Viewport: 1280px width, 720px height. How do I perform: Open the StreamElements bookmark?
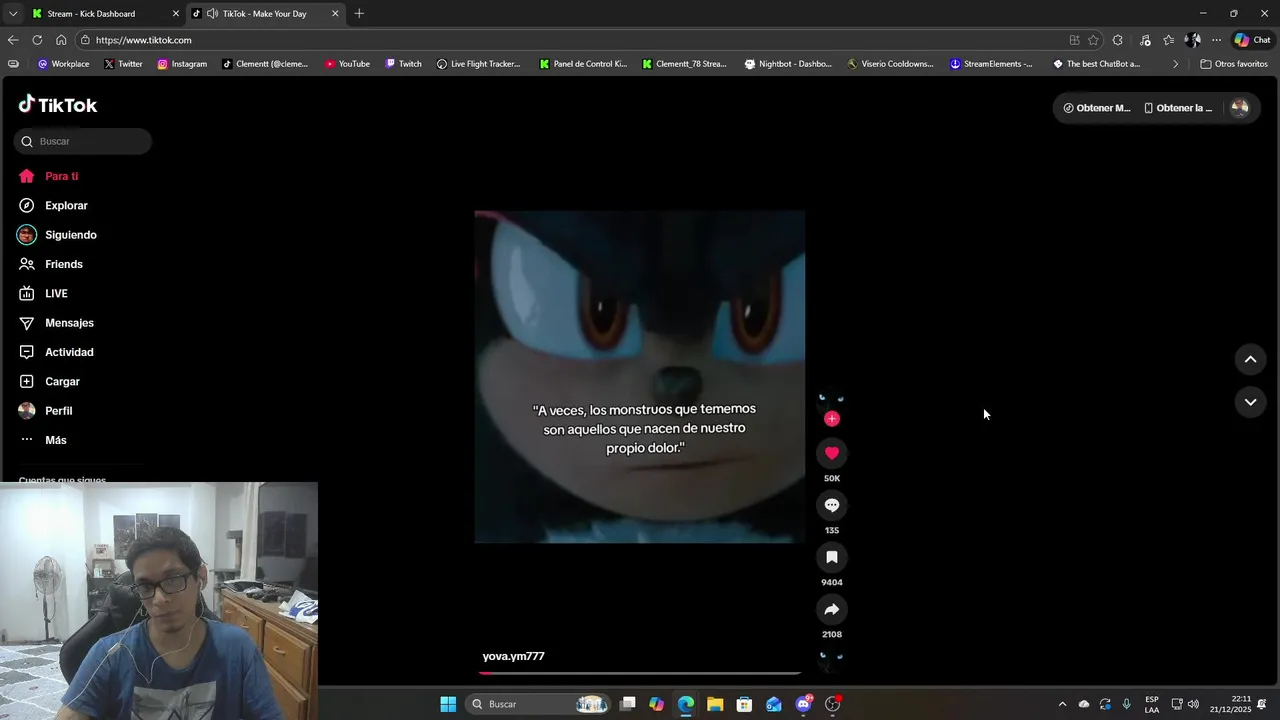pos(991,64)
